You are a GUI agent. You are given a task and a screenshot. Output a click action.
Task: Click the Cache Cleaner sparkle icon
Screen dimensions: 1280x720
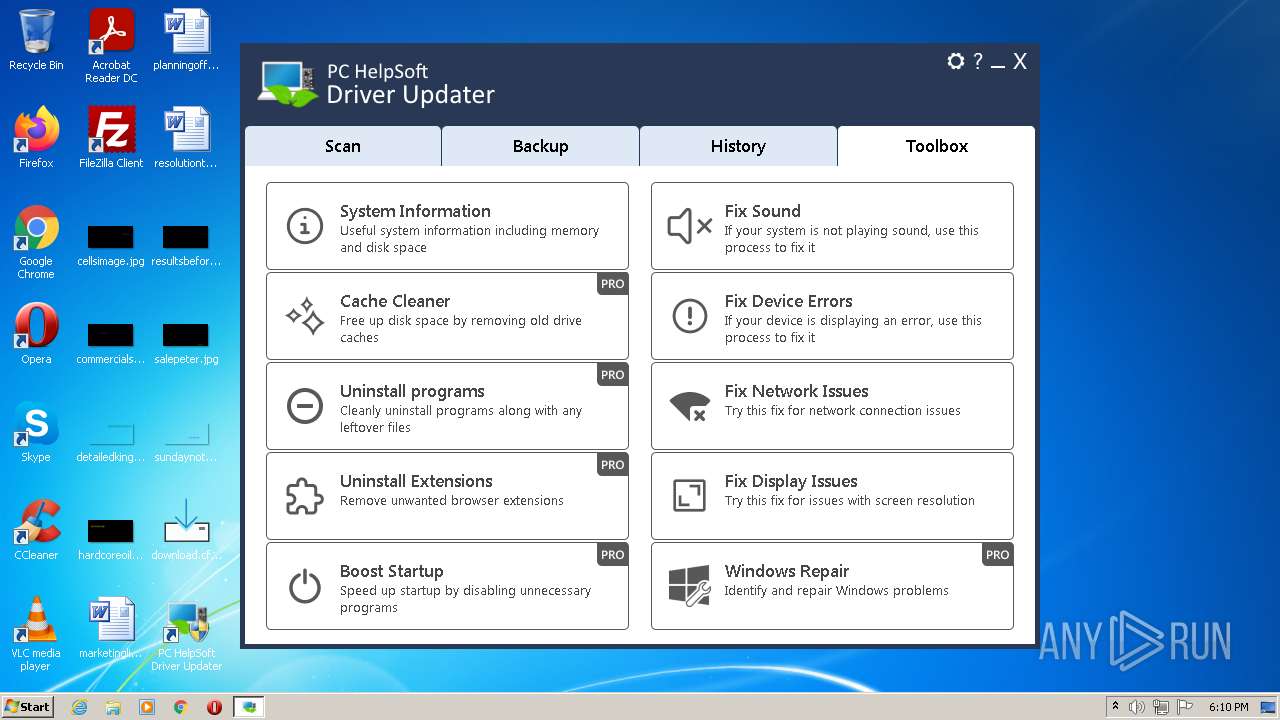click(305, 316)
